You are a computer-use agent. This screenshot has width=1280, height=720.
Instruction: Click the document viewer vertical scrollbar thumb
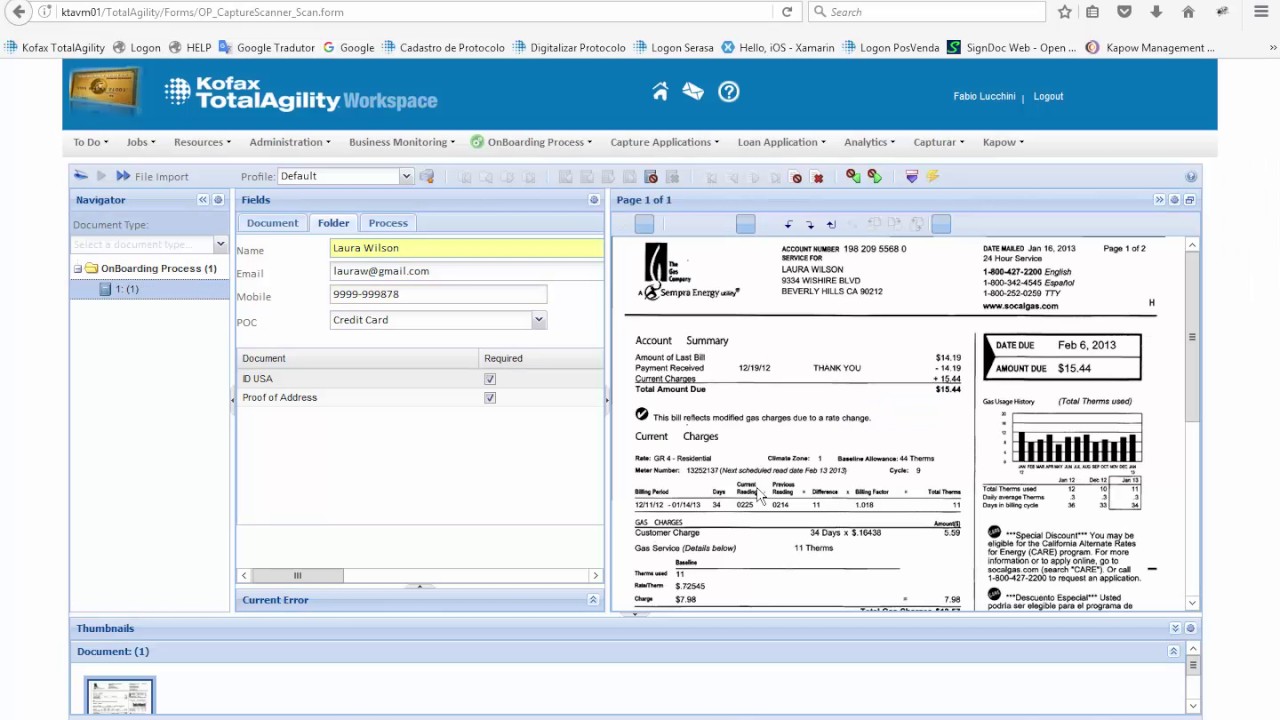point(1192,337)
